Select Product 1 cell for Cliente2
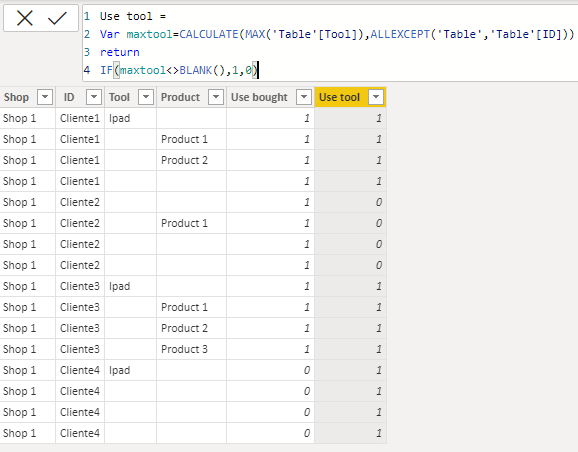Image resolution: width=578 pixels, height=452 pixels. [x=191, y=223]
